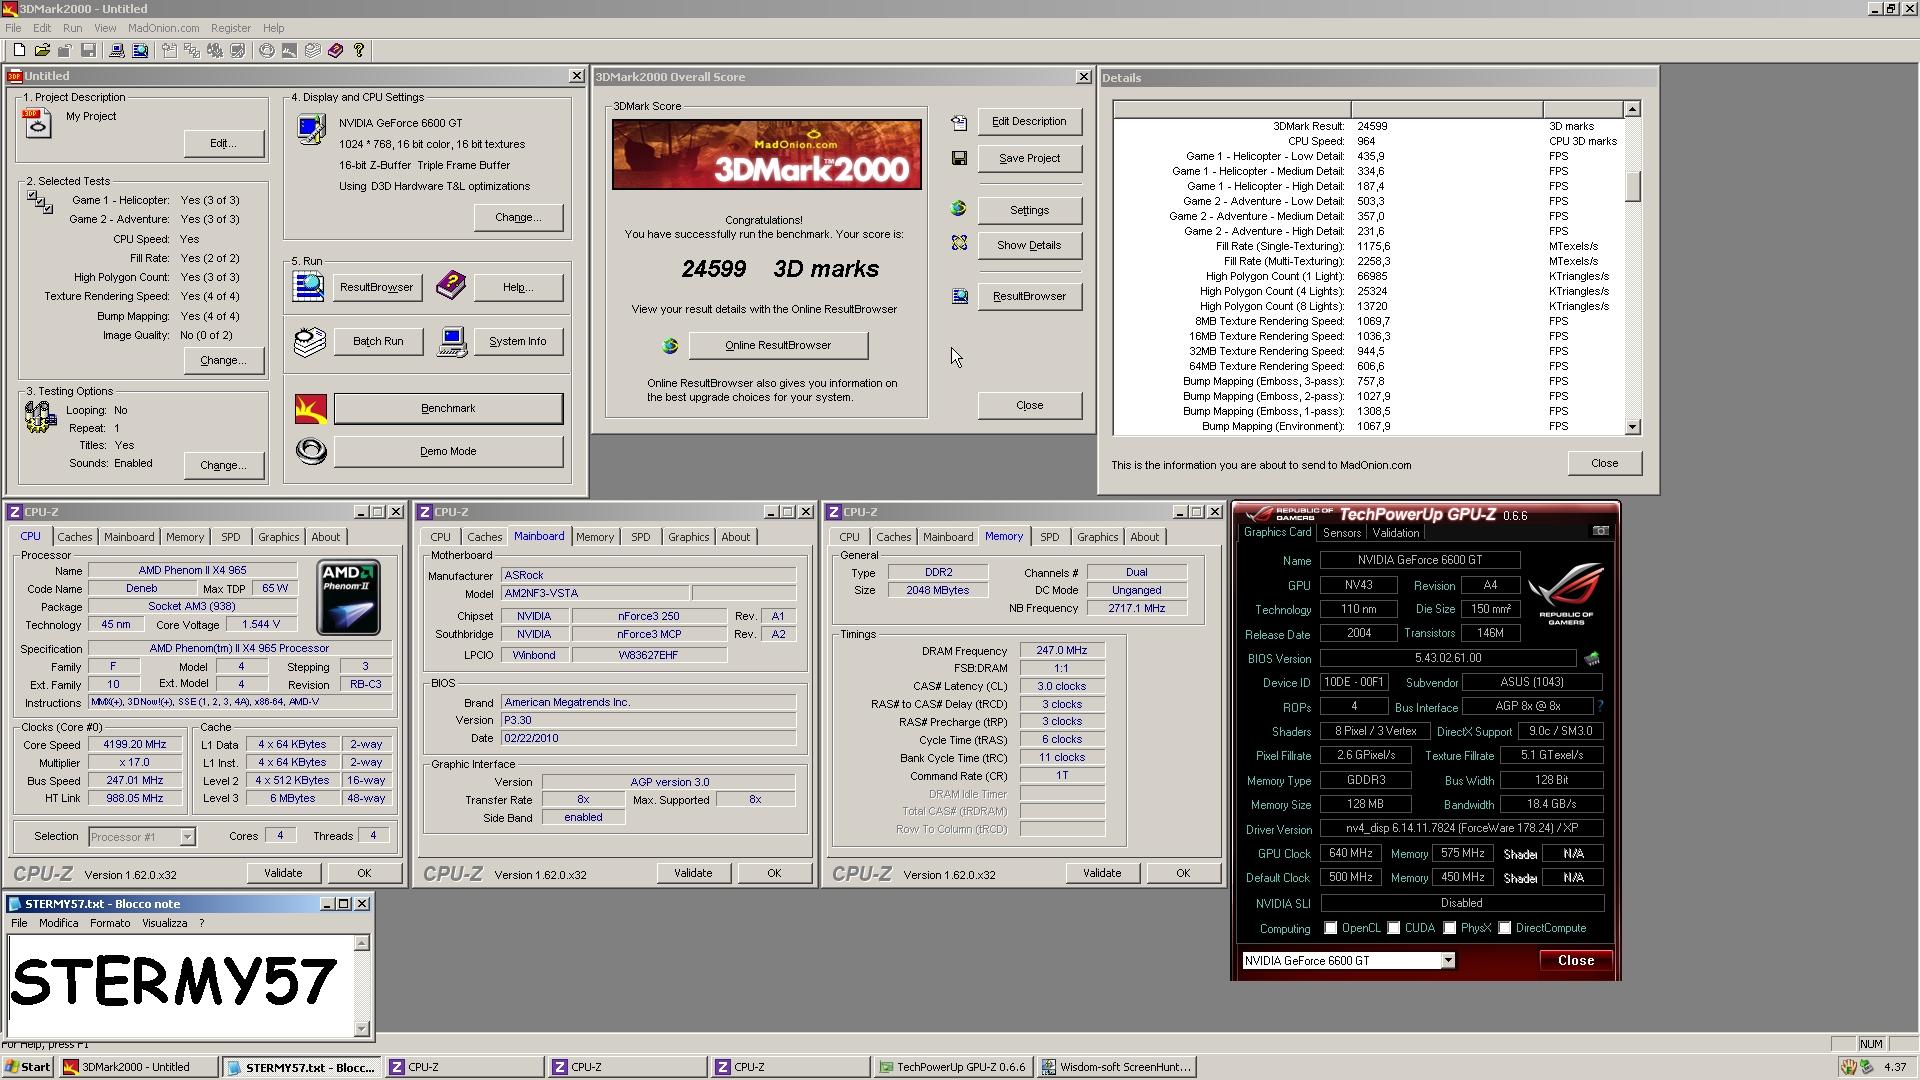Click Close in the Details window
Viewport: 1920px width, 1080px height.
click(x=1604, y=463)
